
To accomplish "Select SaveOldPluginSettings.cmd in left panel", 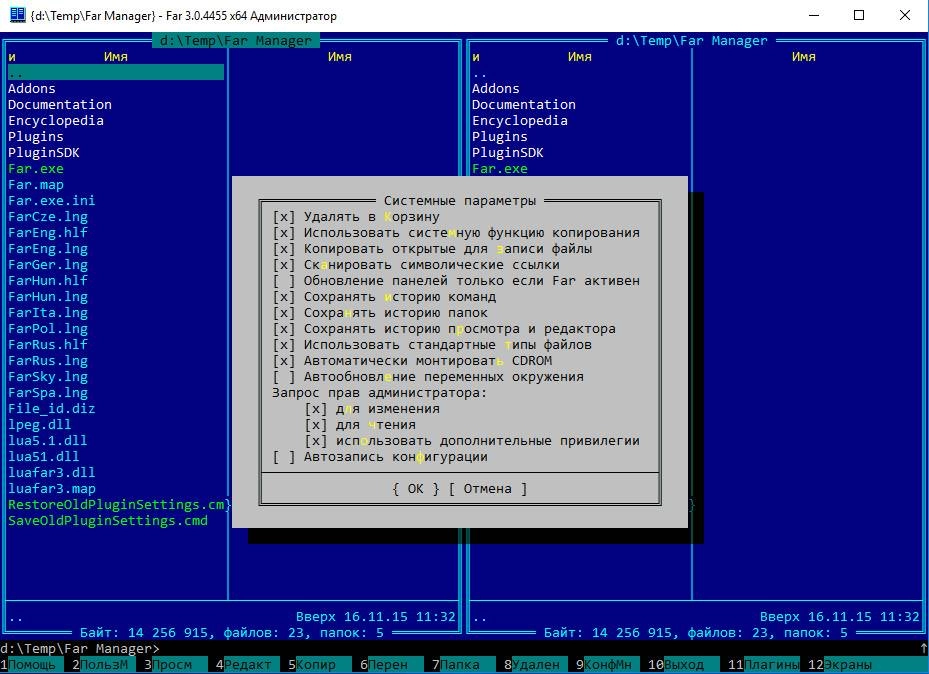I will (108, 521).
